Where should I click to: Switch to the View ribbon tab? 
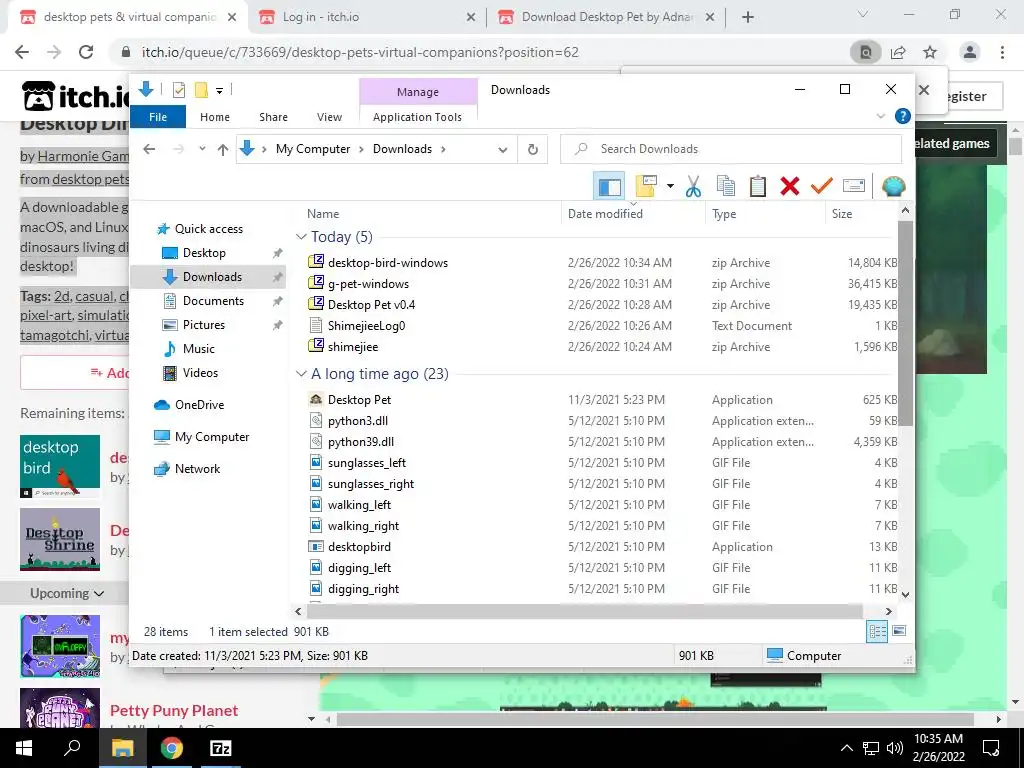click(329, 117)
